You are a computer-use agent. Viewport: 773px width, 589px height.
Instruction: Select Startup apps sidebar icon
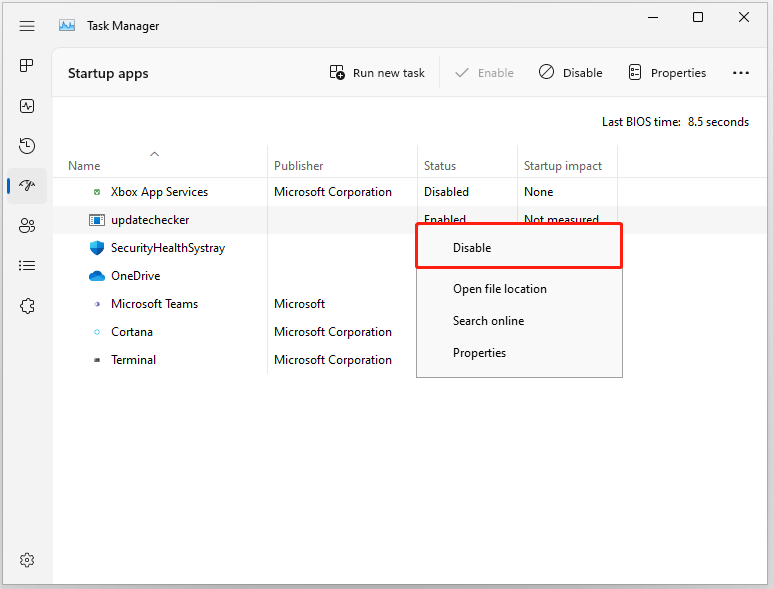(27, 186)
